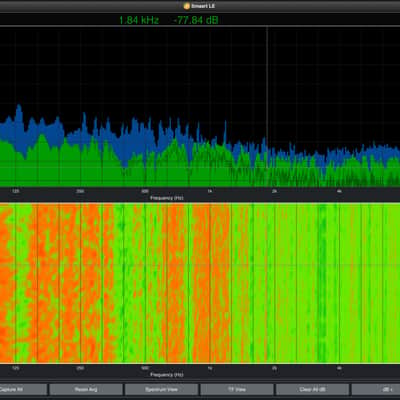Viewport: 400px width, 400px height.
Task: Switch to TF View with its button
Action: 237,389
